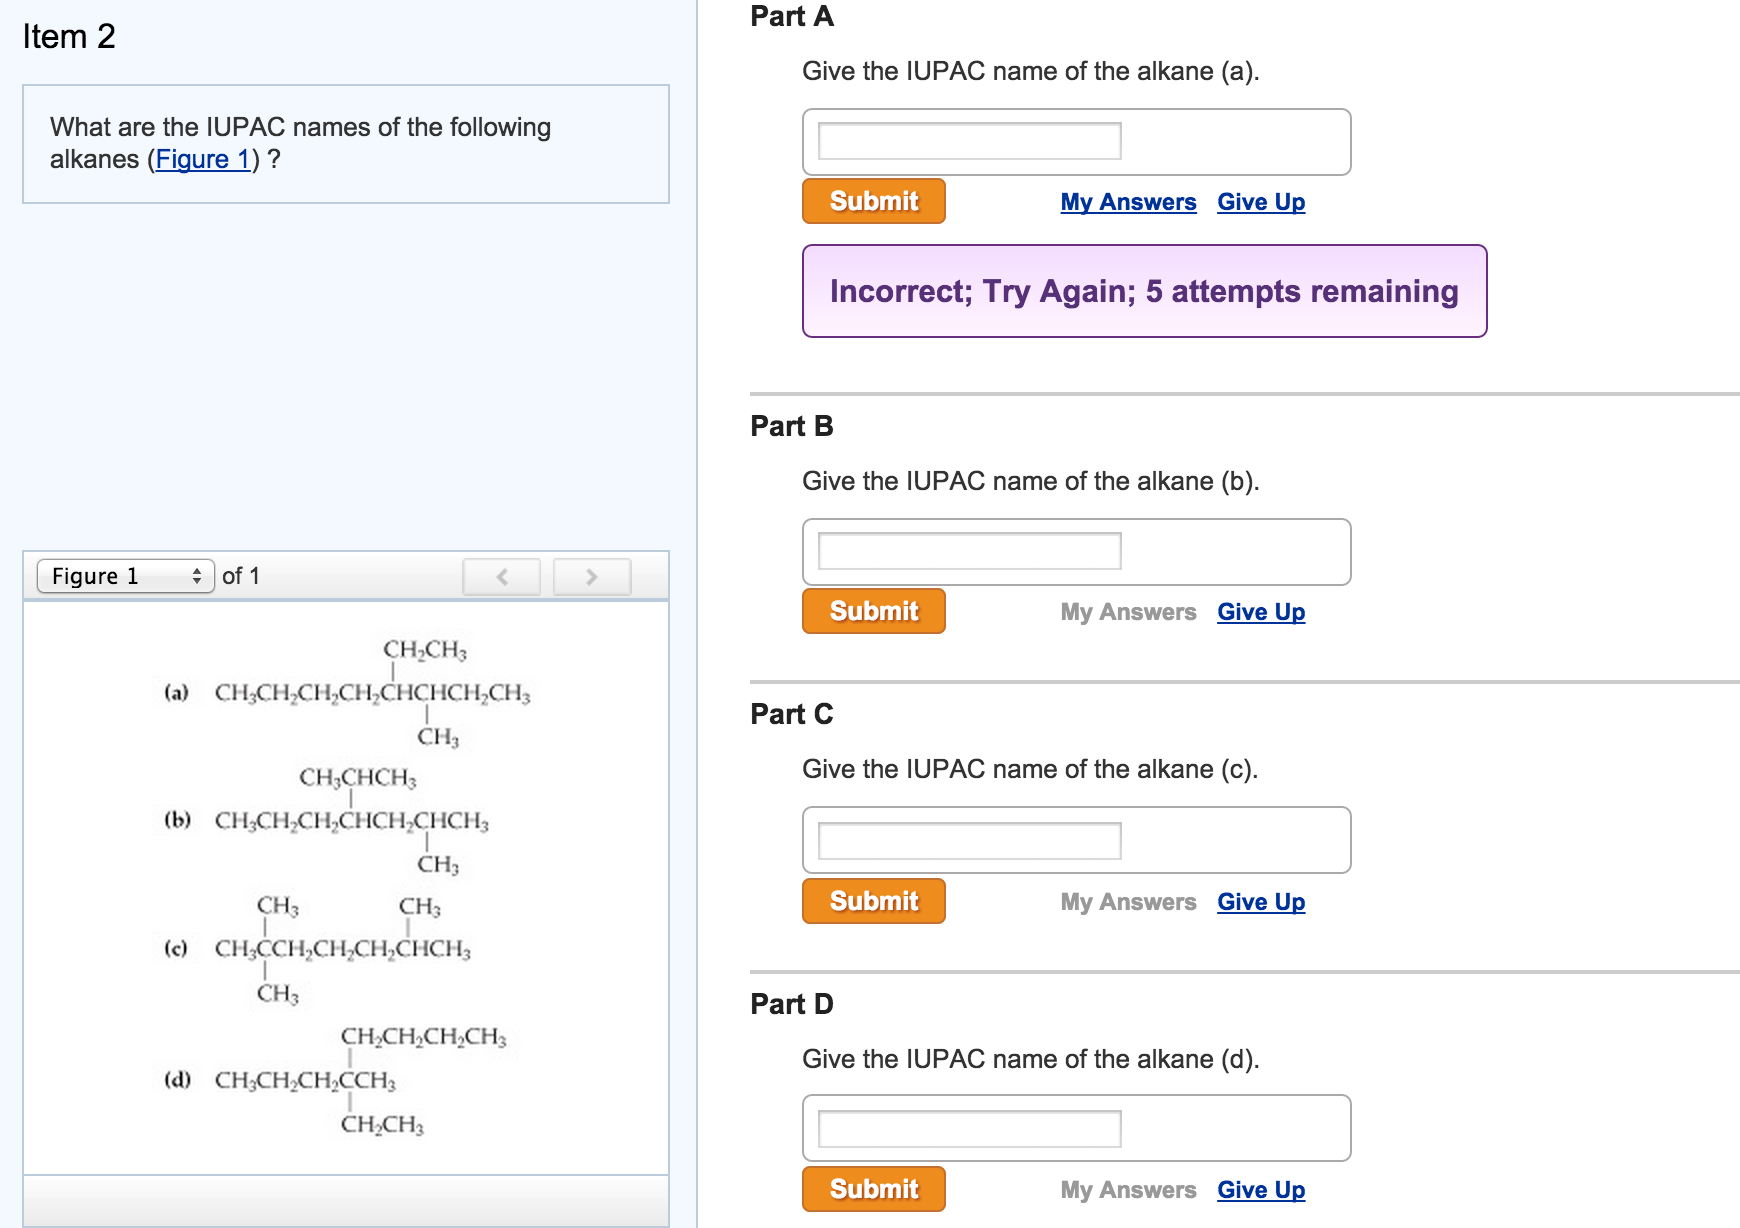
Task: Click the 'Part A' heading
Action: click(x=792, y=16)
